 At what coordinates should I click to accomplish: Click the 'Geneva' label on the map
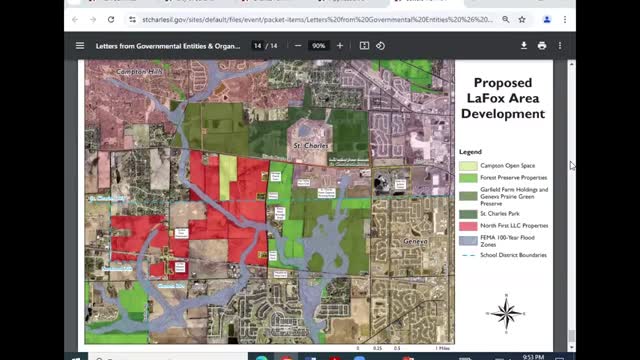415,241
